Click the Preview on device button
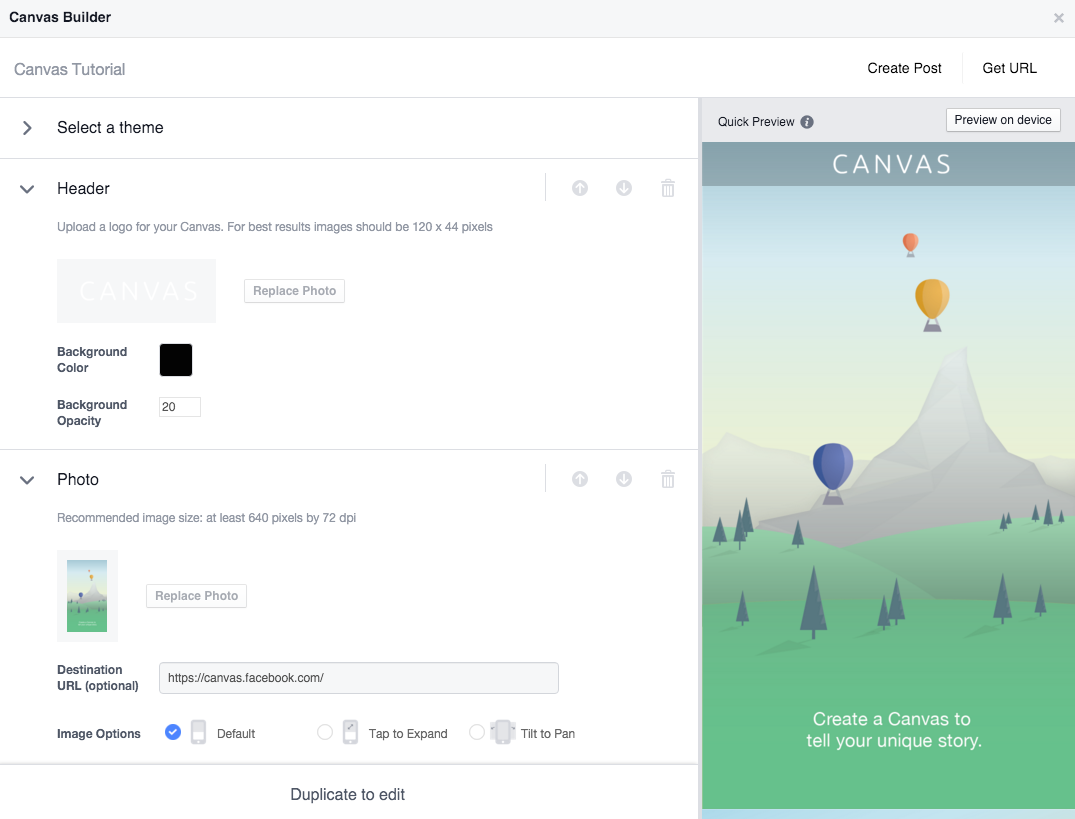 point(1003,120)
